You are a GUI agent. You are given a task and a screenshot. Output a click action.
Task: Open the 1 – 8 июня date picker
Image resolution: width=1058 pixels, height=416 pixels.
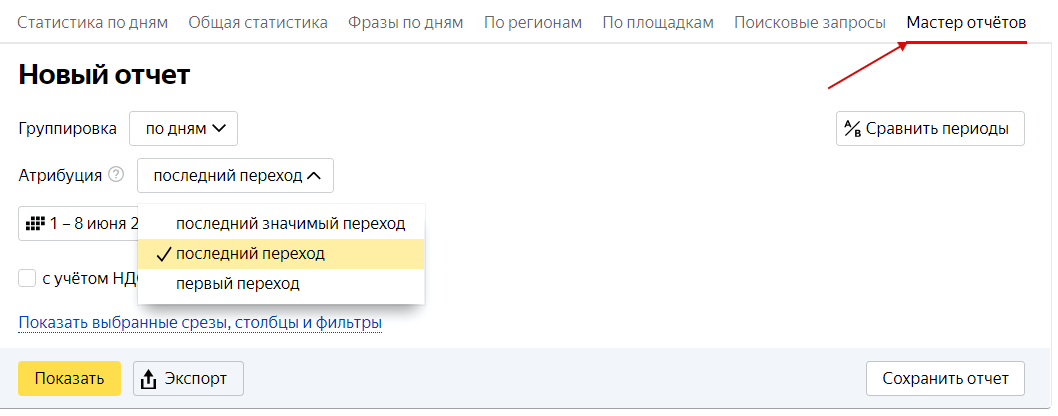[x=78, y=223]
